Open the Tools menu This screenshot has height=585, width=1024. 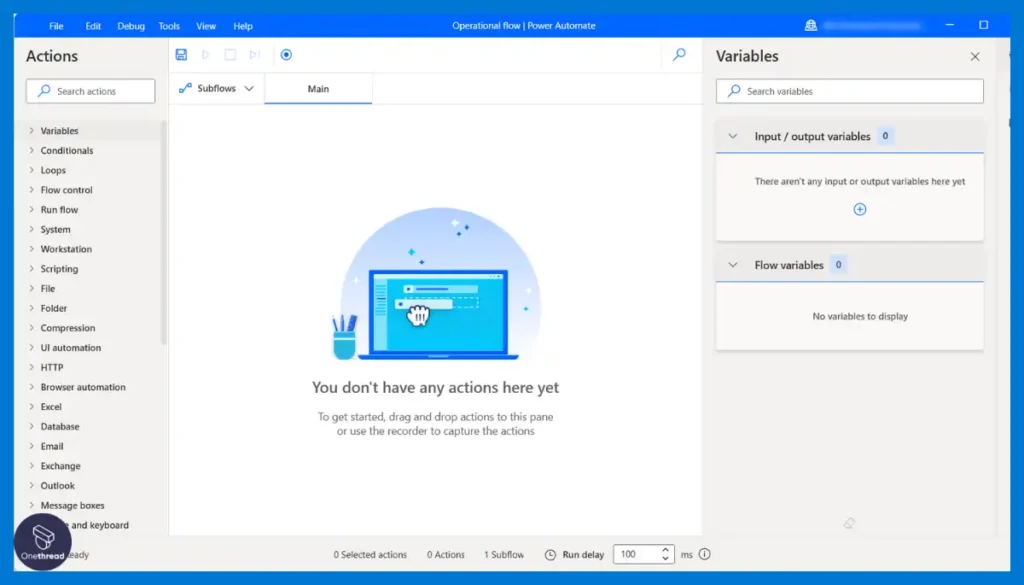coord(168,26)
